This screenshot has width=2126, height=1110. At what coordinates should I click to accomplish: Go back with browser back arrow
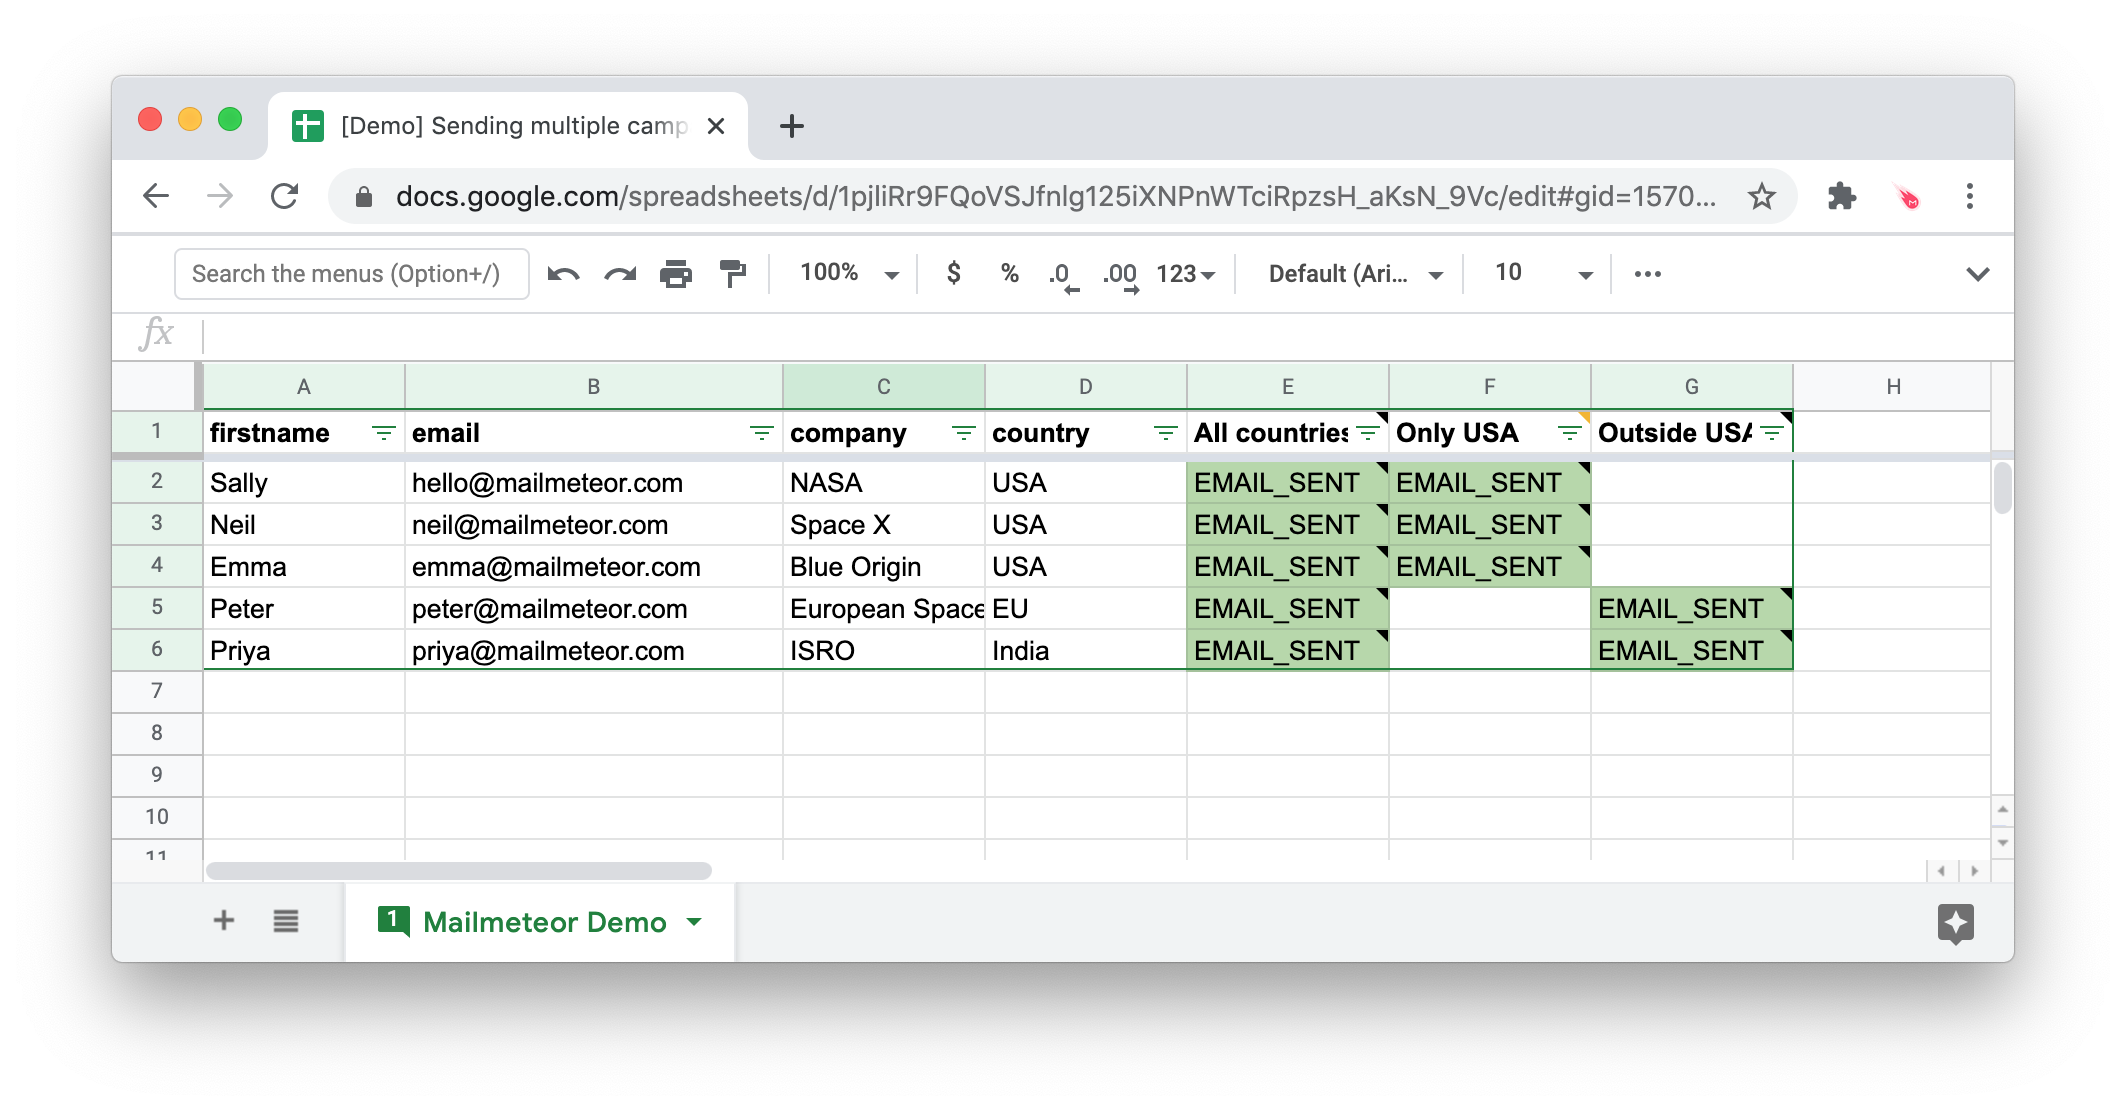point(156,196)
